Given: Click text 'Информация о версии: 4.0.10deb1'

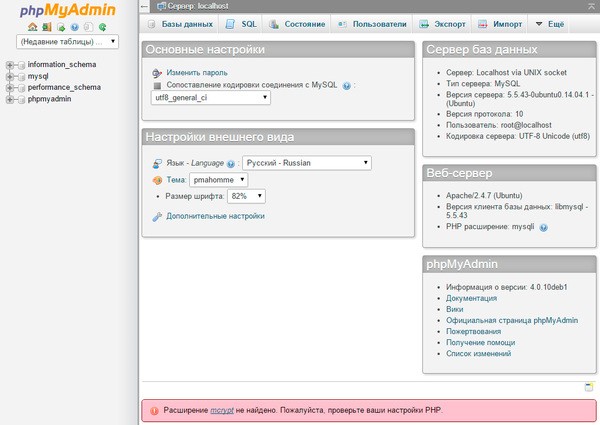Looking at the screenshot, I should [507, 287].
